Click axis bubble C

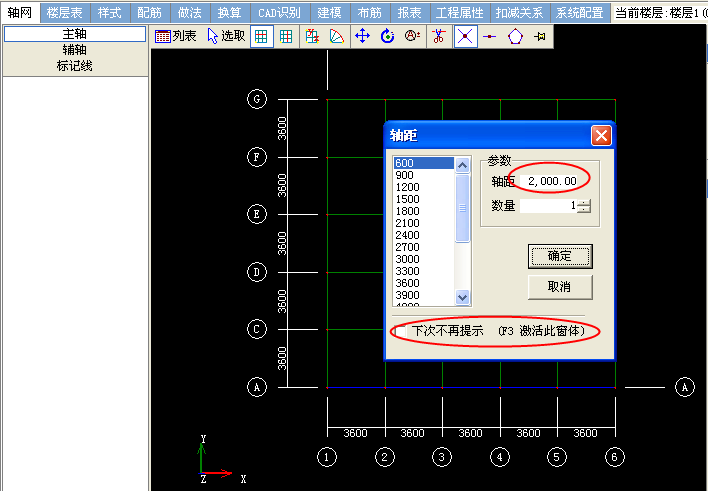(257, 329)
